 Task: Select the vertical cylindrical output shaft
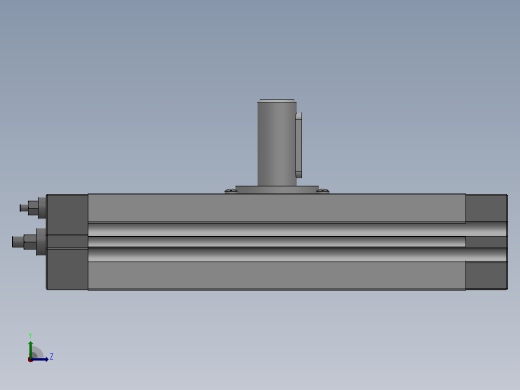pyautogui.click(x=277, y=143)
